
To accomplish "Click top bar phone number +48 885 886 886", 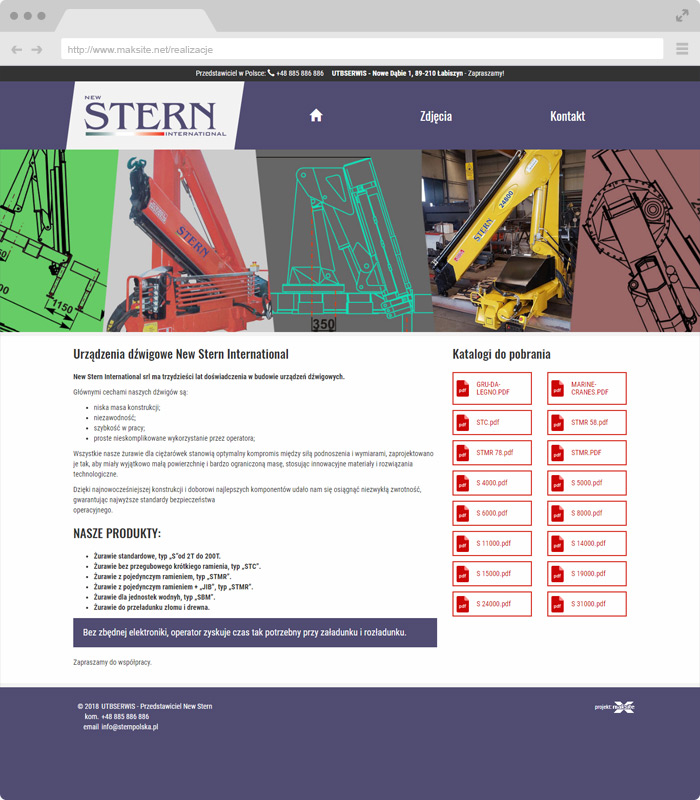I will pyautogui.click(x=300, y=73).
